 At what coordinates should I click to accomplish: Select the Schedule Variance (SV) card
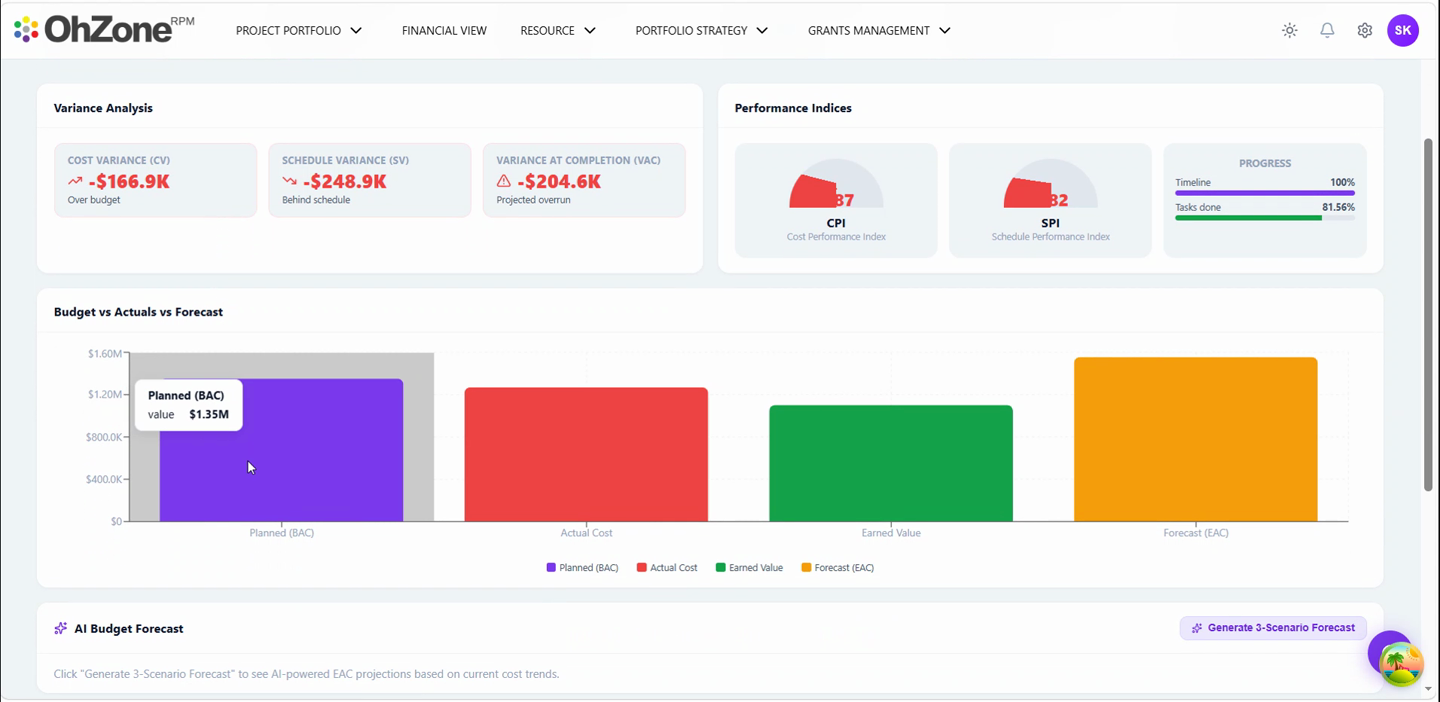[x=370, y=180]
